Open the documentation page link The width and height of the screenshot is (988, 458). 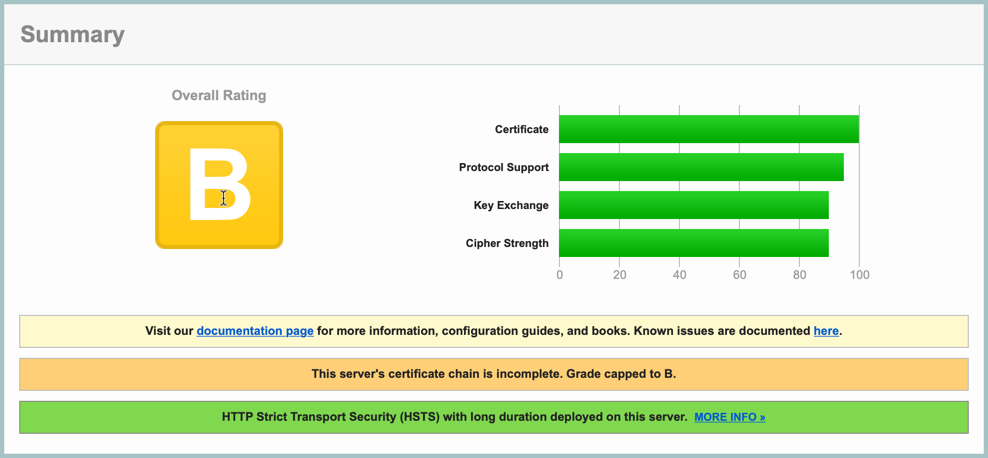(255, 331)
